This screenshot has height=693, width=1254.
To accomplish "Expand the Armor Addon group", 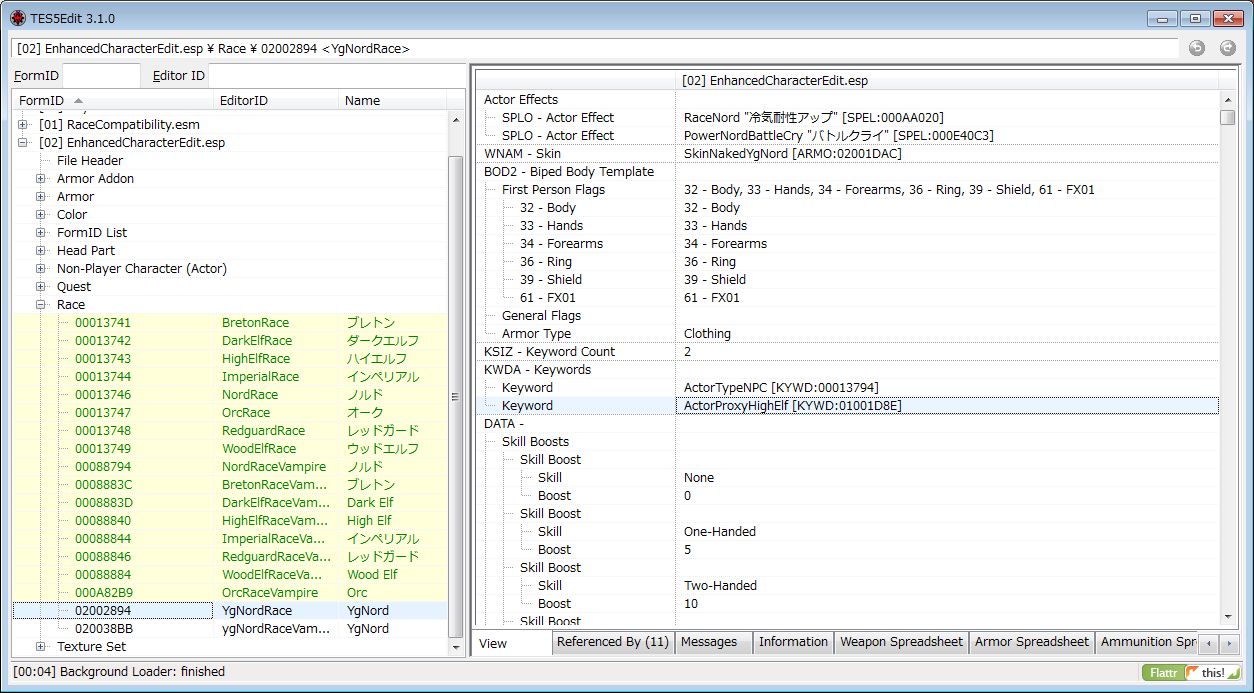I will coord(41,179).
